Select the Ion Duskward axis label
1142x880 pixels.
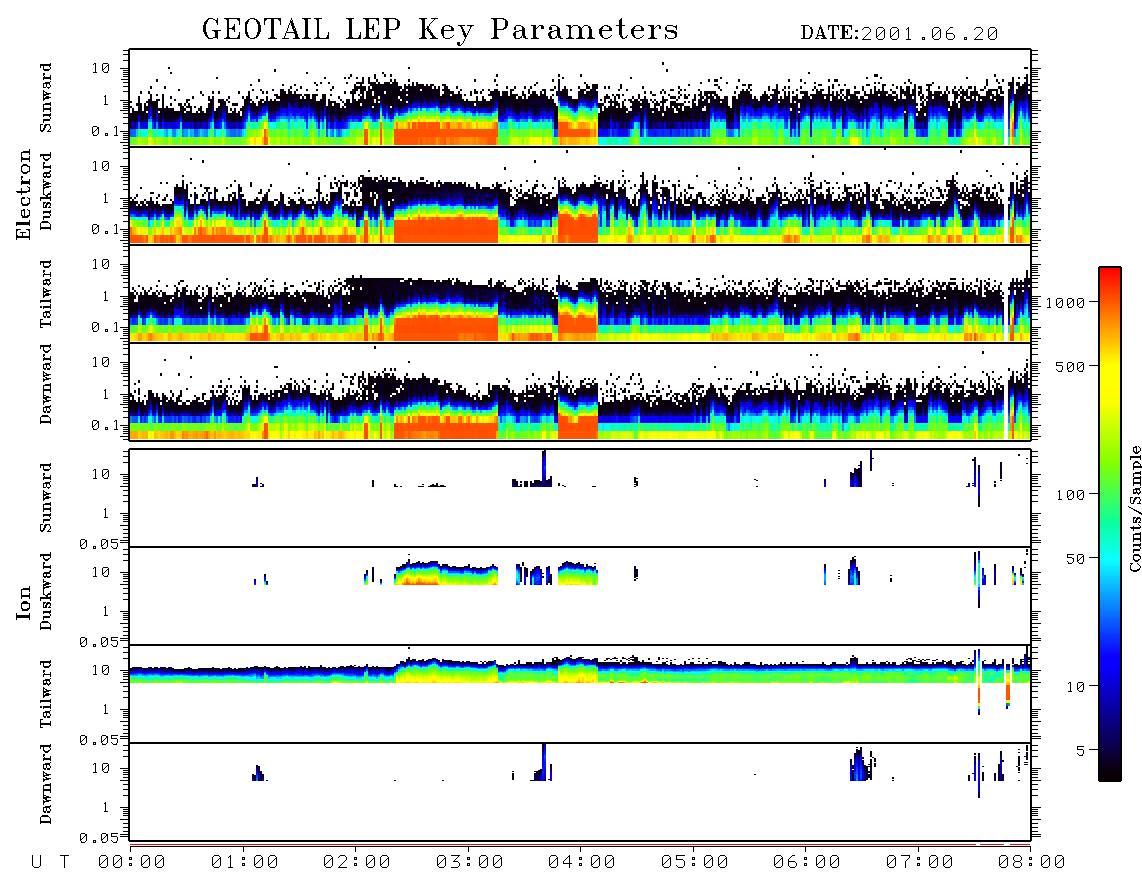[x=46, y=591]
